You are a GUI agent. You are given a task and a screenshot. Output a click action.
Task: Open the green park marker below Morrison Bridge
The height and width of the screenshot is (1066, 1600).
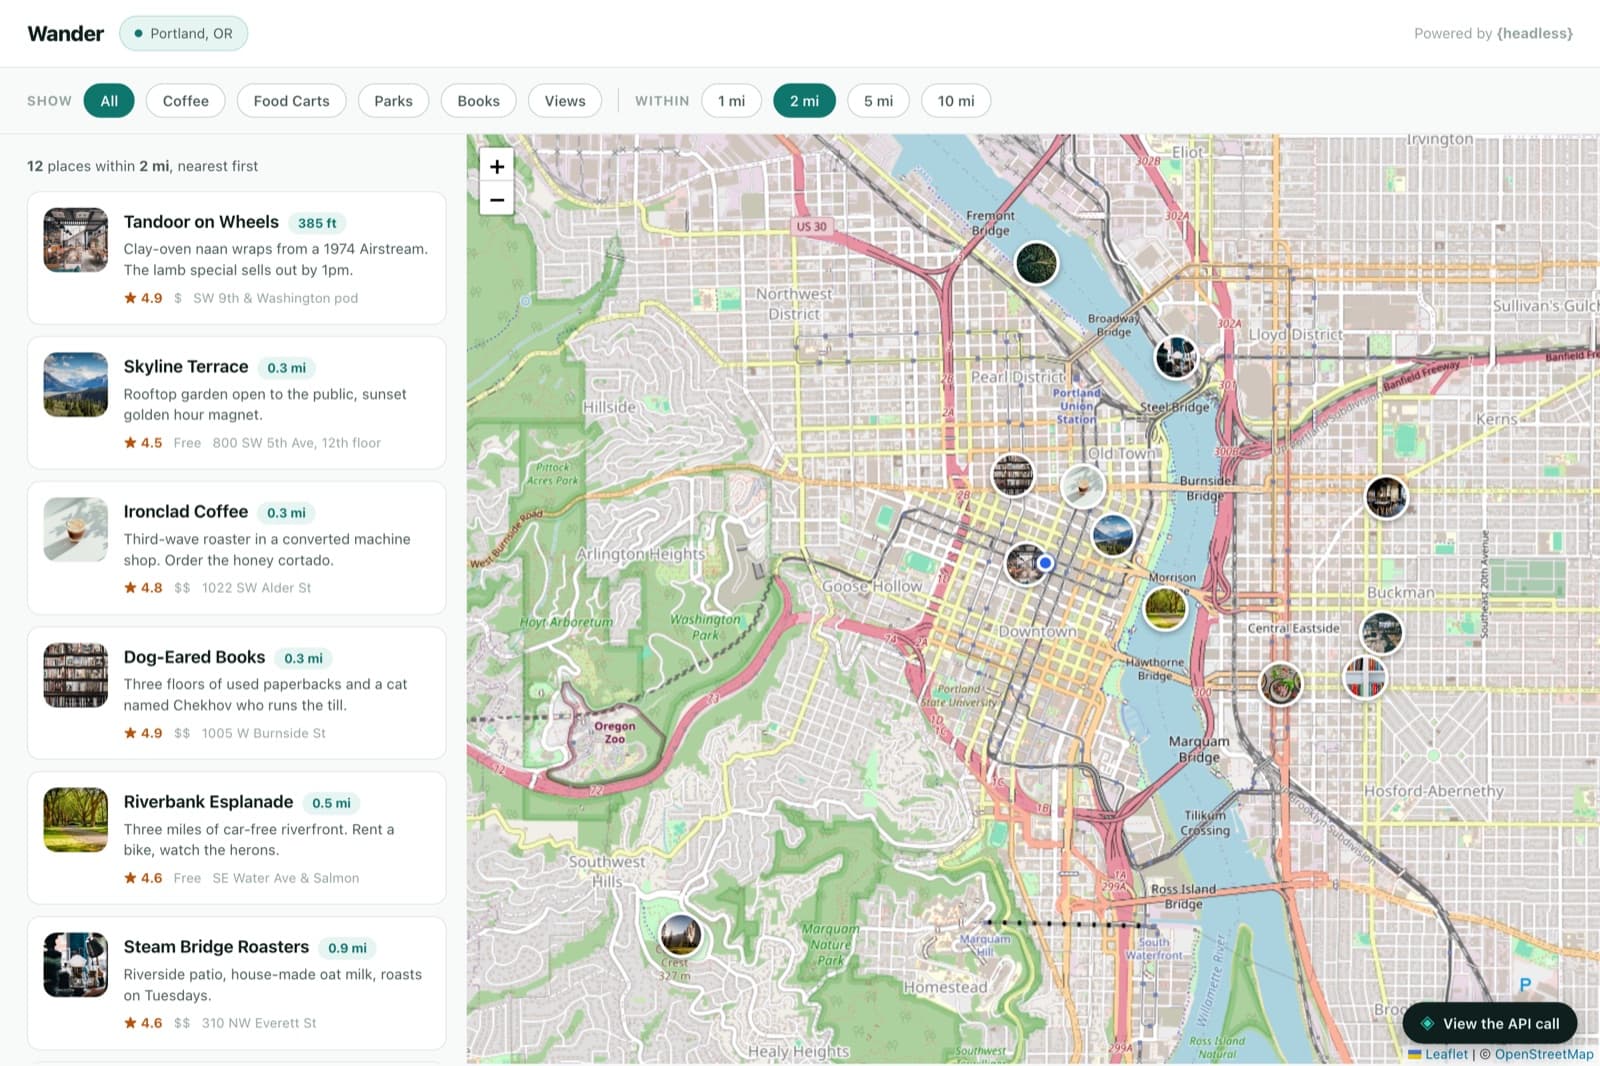click(x=1165, y=608)
